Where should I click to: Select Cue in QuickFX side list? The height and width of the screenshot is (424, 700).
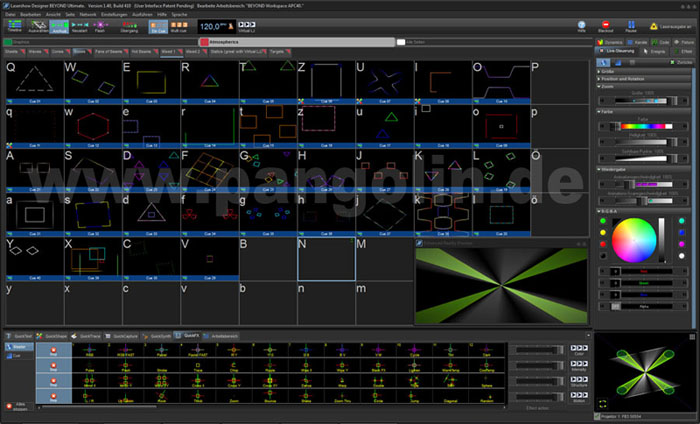19,356
